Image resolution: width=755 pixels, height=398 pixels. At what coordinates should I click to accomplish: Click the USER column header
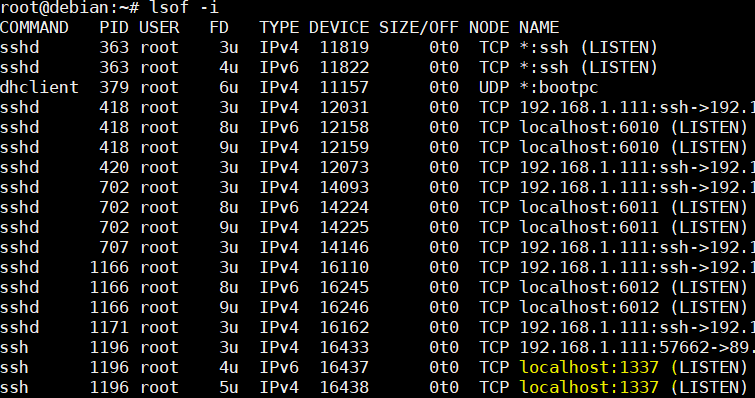[x=159, y=27]
